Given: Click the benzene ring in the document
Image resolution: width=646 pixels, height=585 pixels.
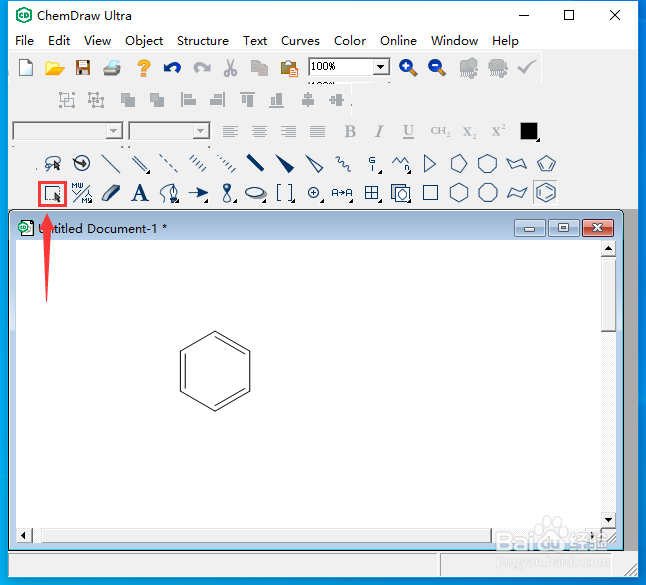Looking at the screenshot, I should (x=215, y=371).
